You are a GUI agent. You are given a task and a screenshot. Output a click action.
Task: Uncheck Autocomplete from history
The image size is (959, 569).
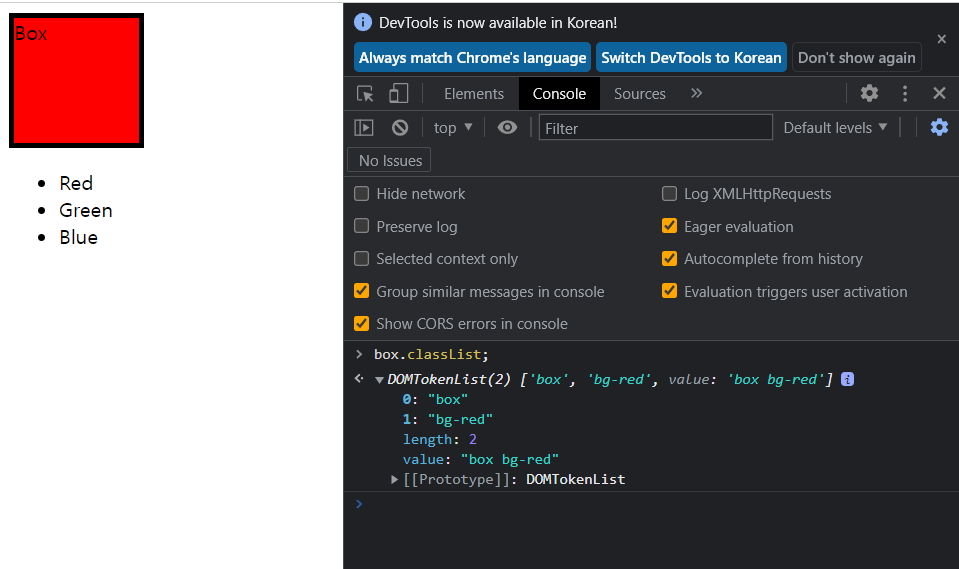point(669,258)
